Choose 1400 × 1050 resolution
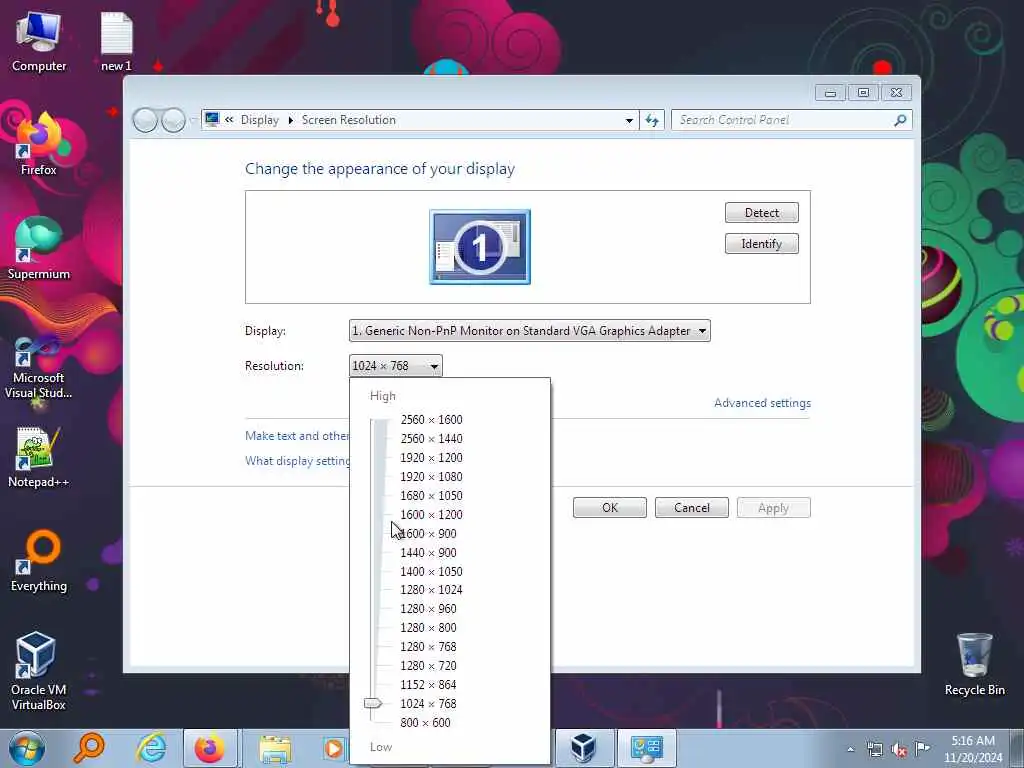This screenshot has height=768, width=1024. pos(431,571)
